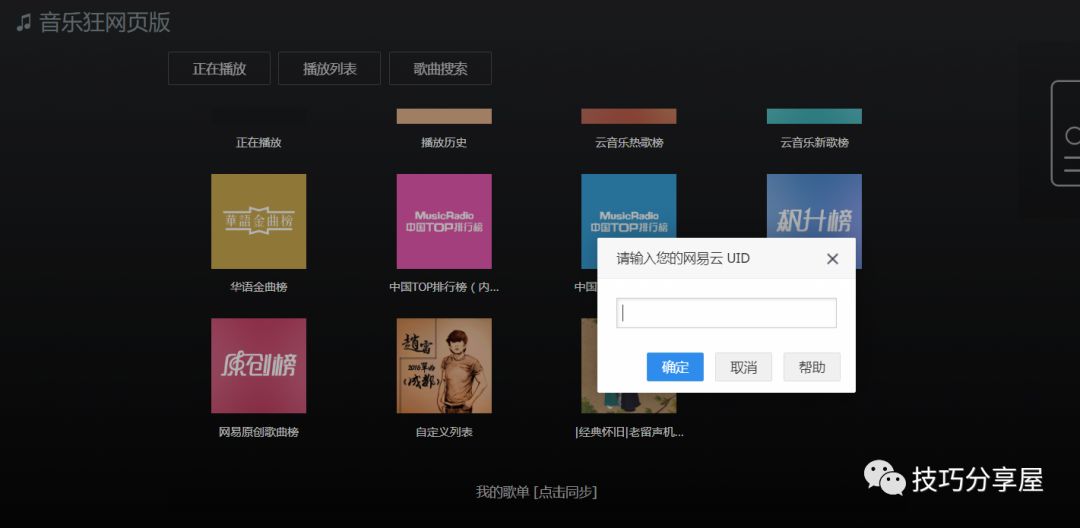Cancel the UID dialog with 取消

[x=743, y=367]
